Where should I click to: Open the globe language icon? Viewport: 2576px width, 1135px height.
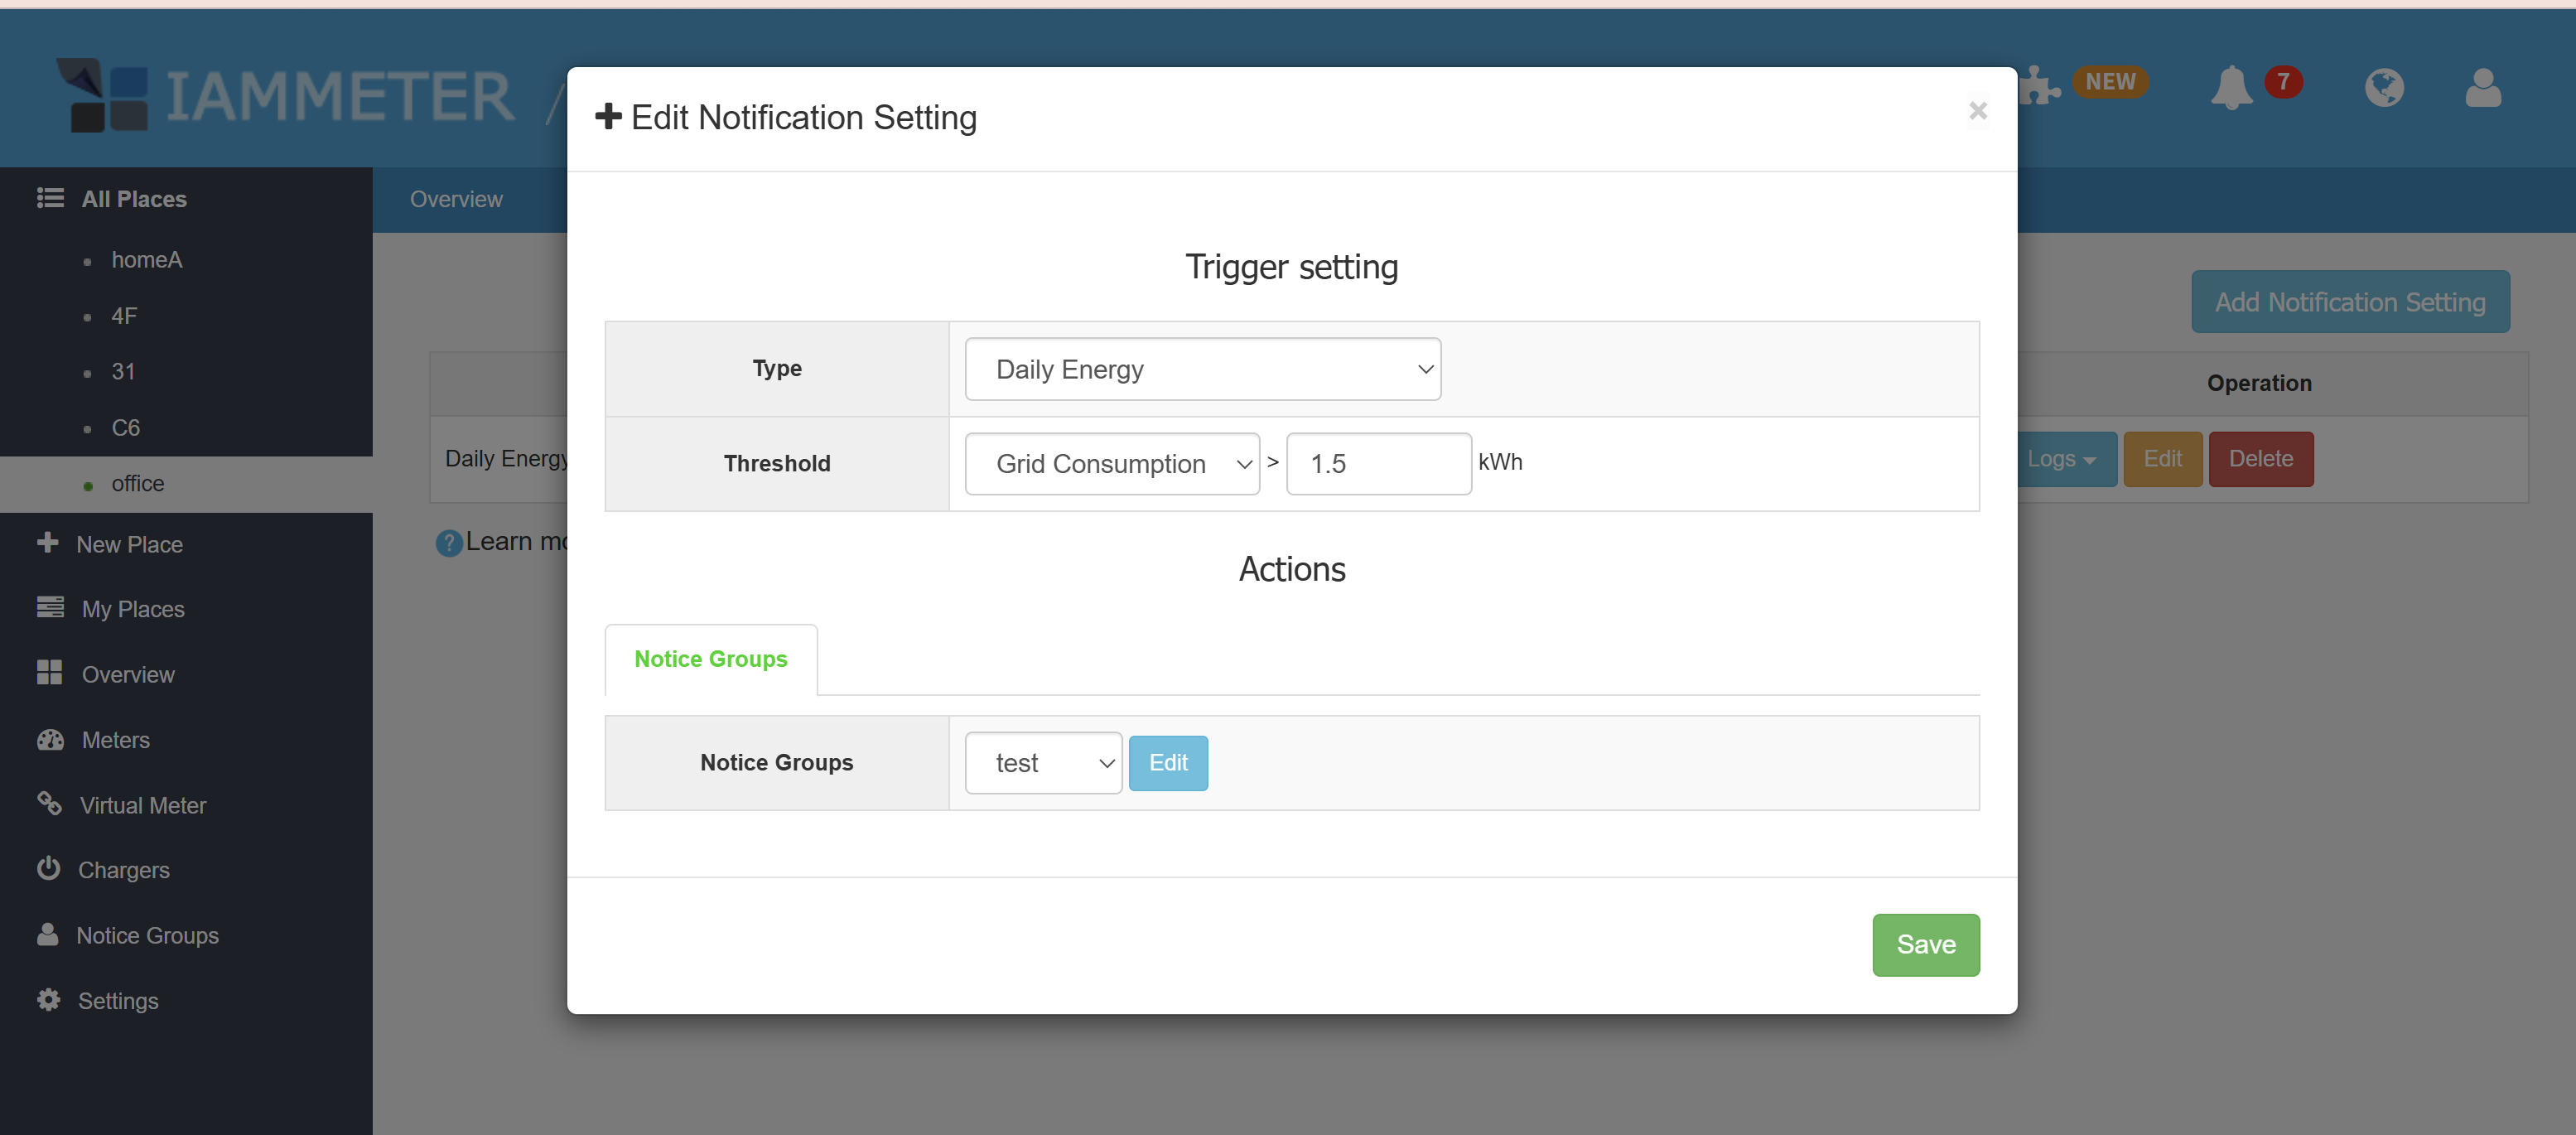coord(2384,88)
